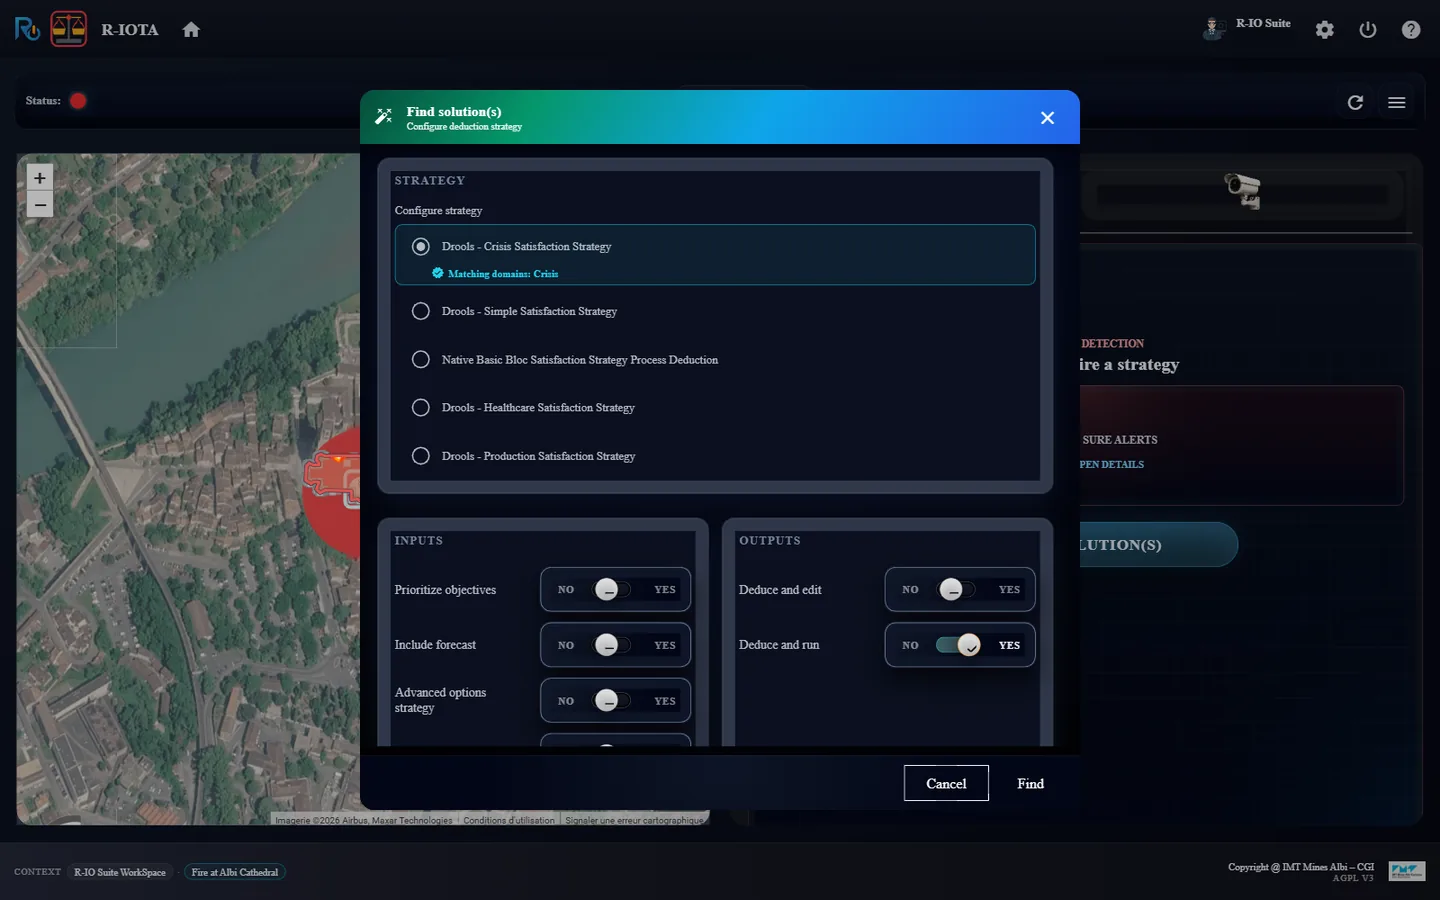Open help question mark icon
This screenshot has width=1440, height=900.
(x=1411, y=30)
